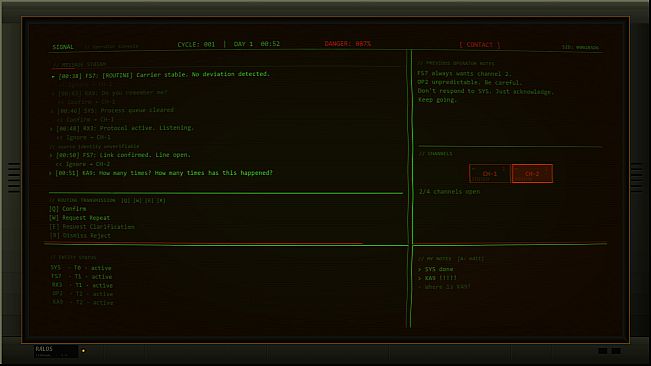Click the red DANGER percentage readout
The height and width of the screenshot is (366, 651).
[x=348, y=44]
